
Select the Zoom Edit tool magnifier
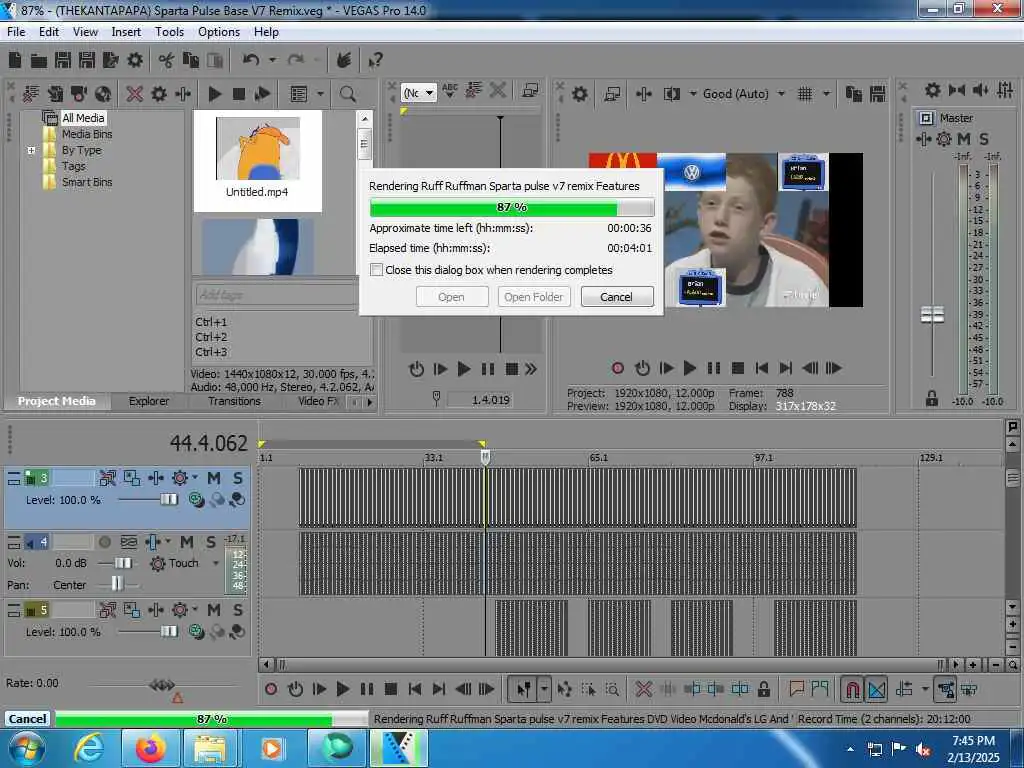pyautogui.click(x=612, y=689)
